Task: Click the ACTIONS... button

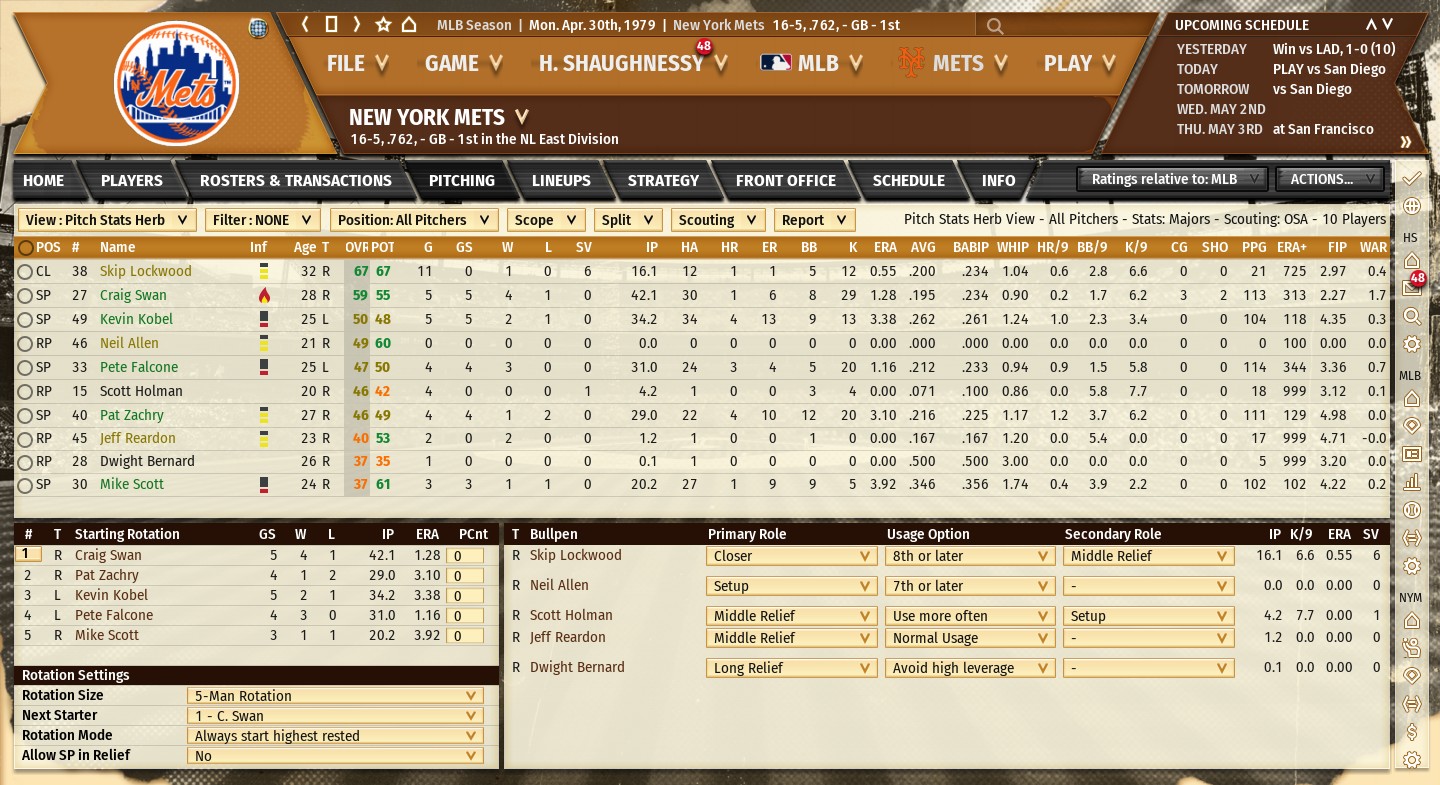Action: click(x=1330, y=179)
